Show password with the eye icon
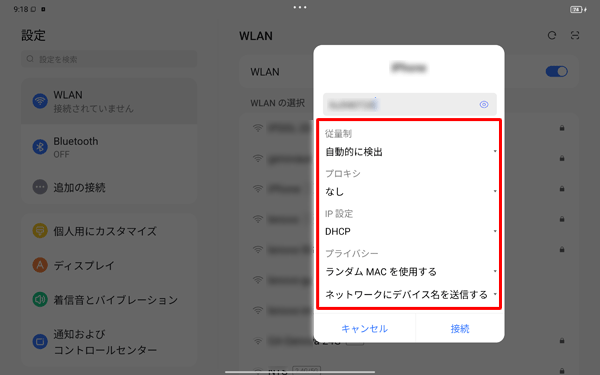 484,104
